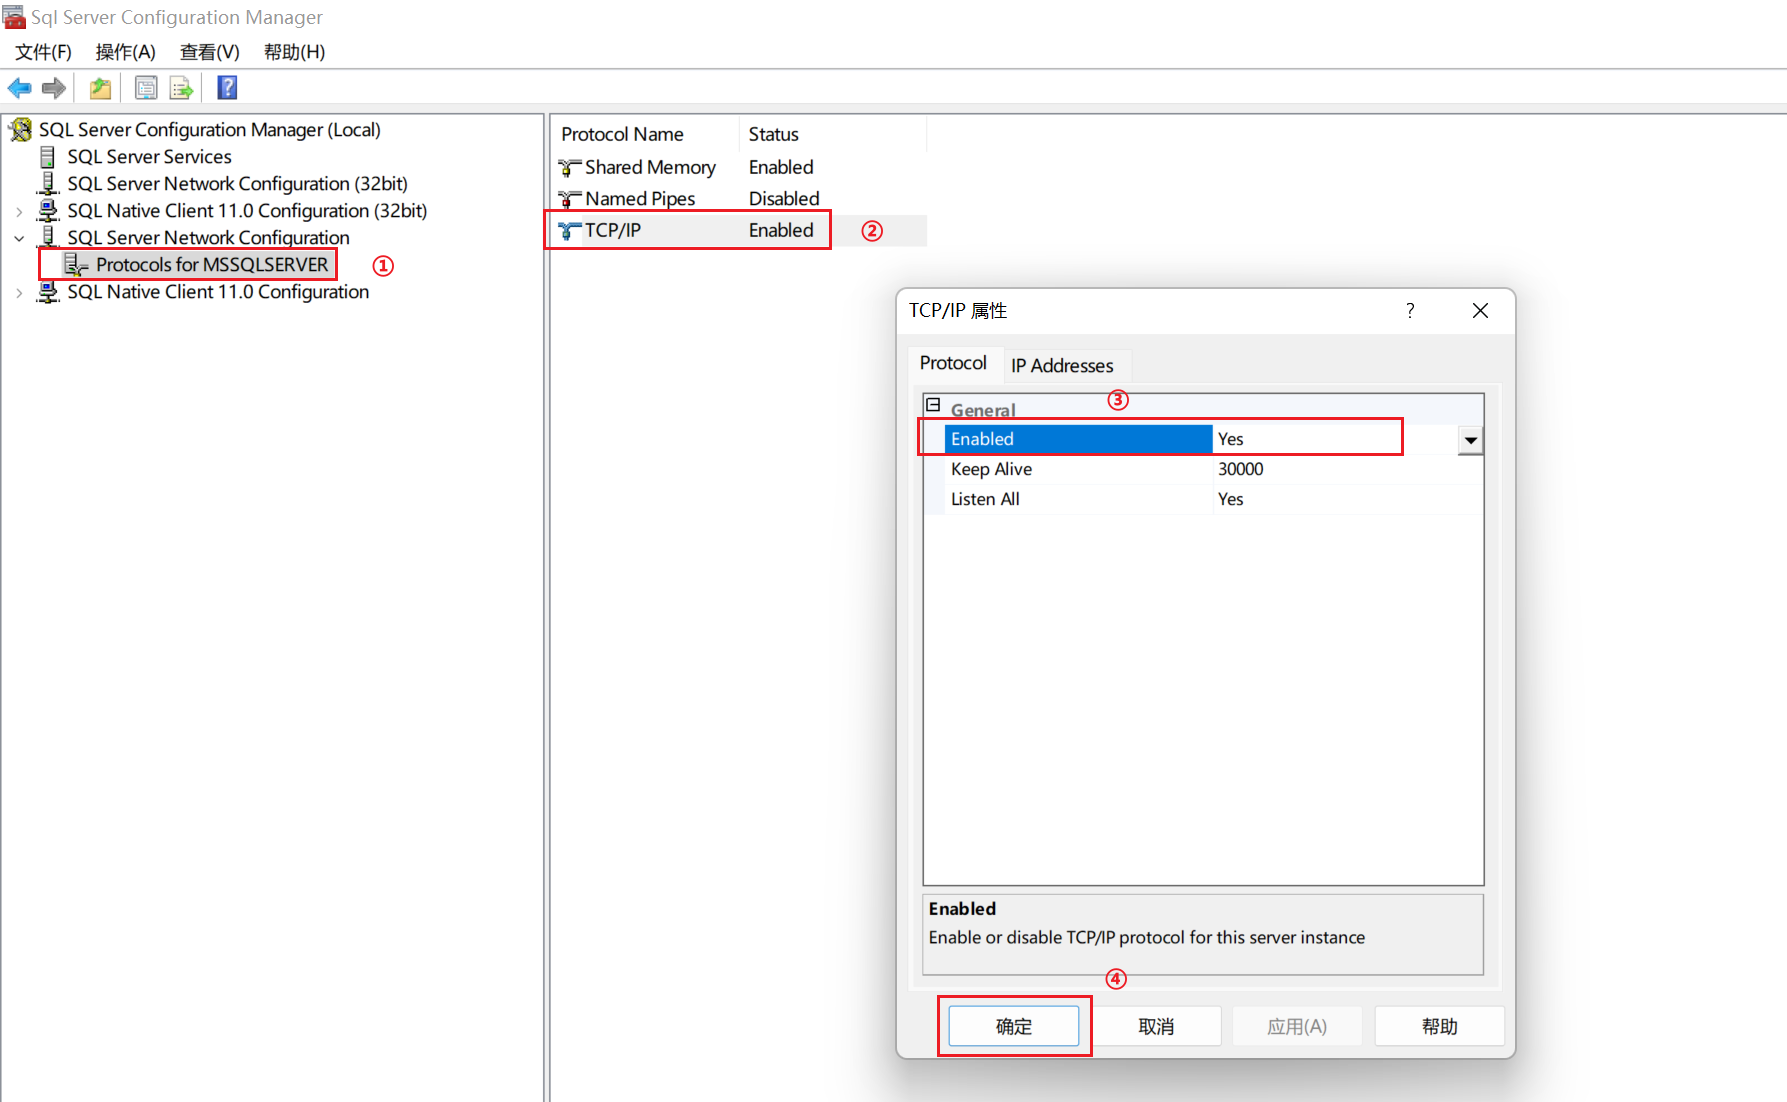Open the 查看(V) menu

click(210, 52)
